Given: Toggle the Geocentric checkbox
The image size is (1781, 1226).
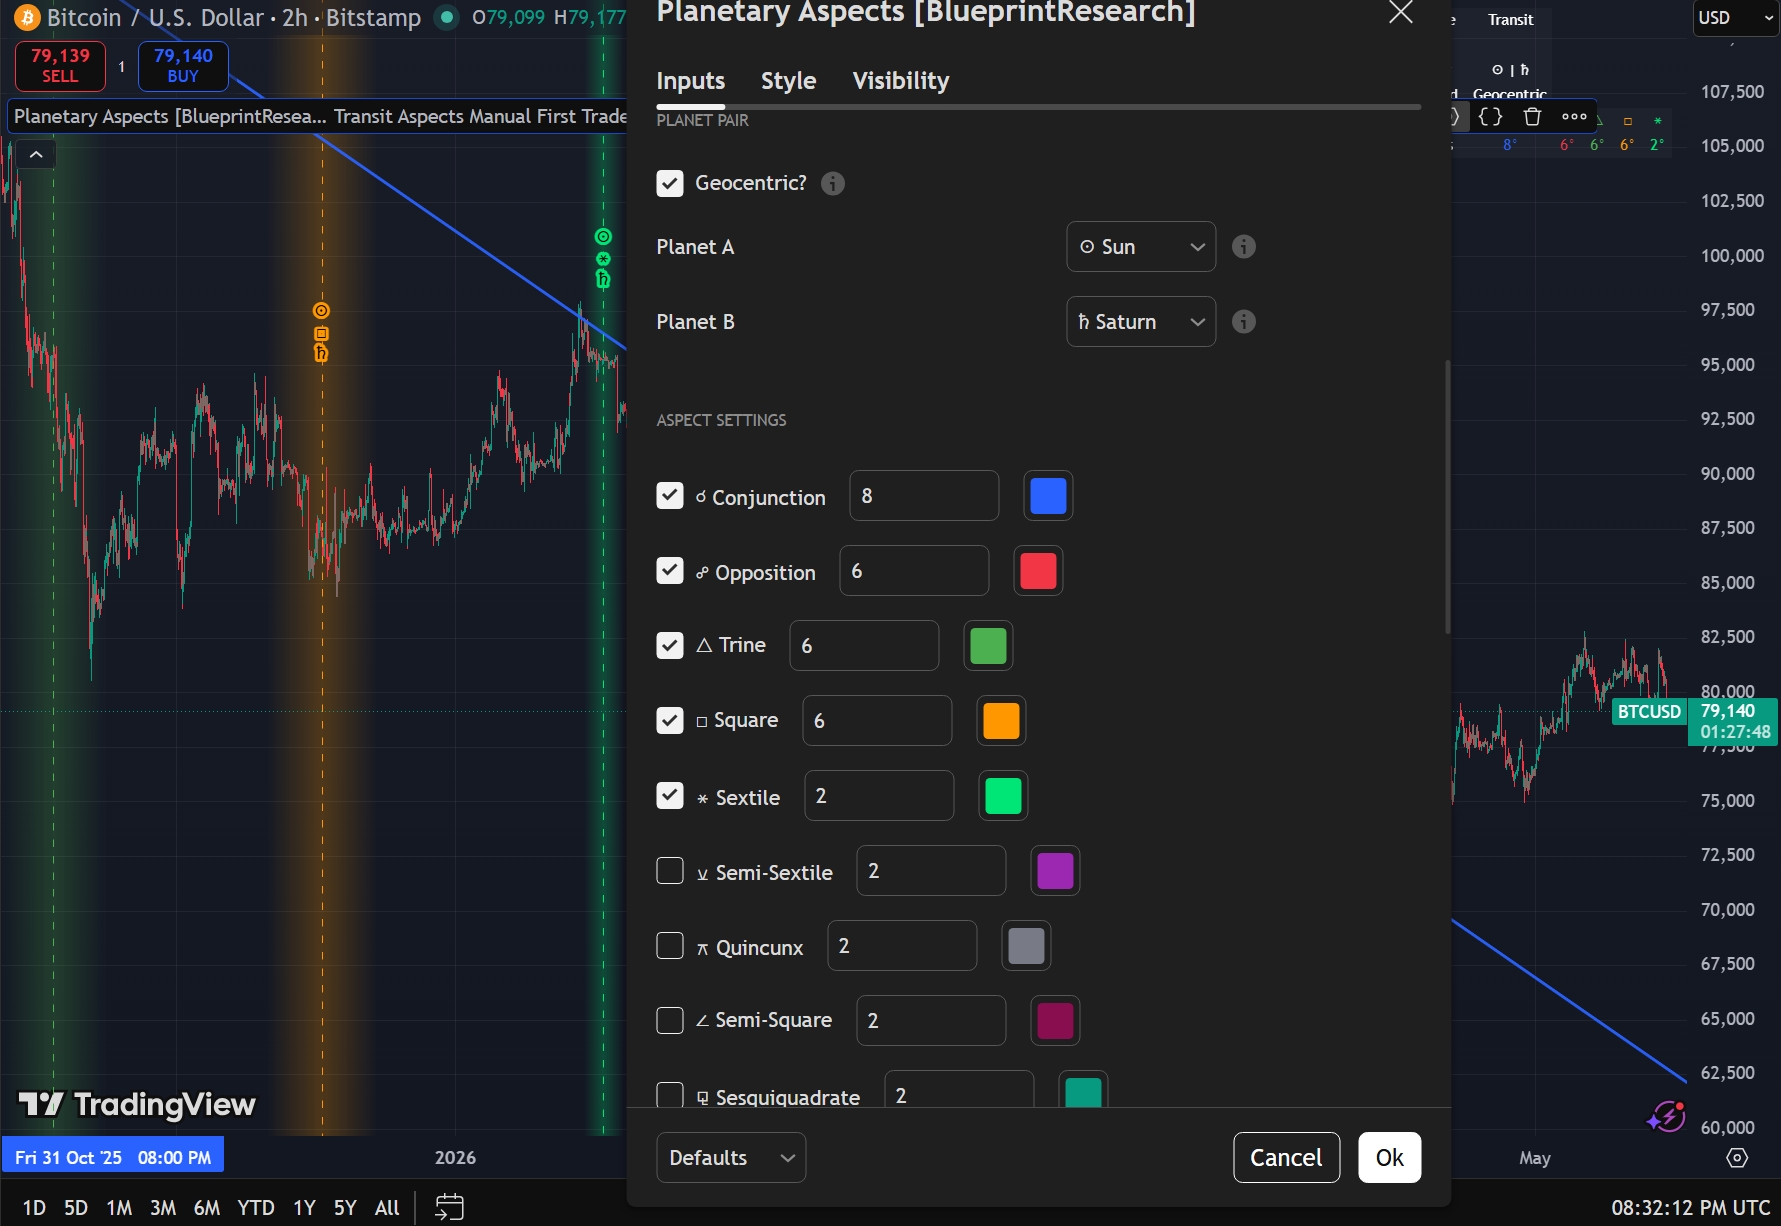Looking at the screenshot, I should tap(670, 183).
